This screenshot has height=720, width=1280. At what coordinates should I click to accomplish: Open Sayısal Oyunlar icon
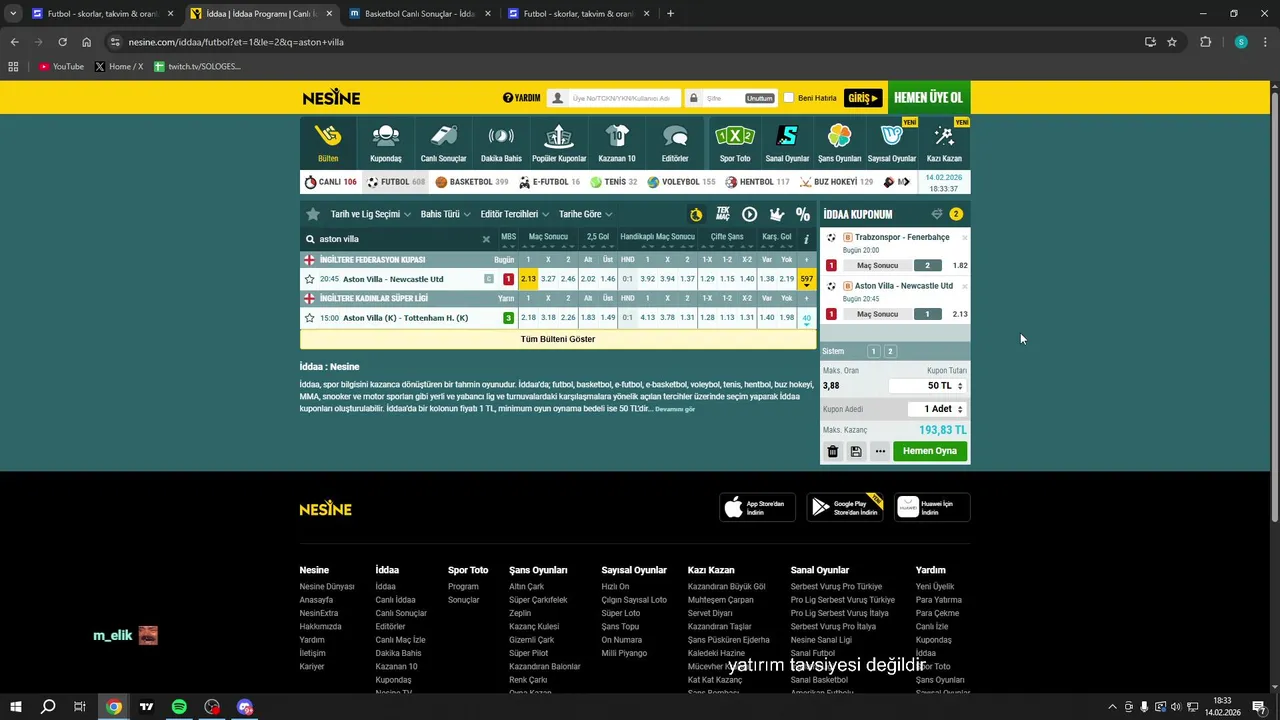[891, 135]
